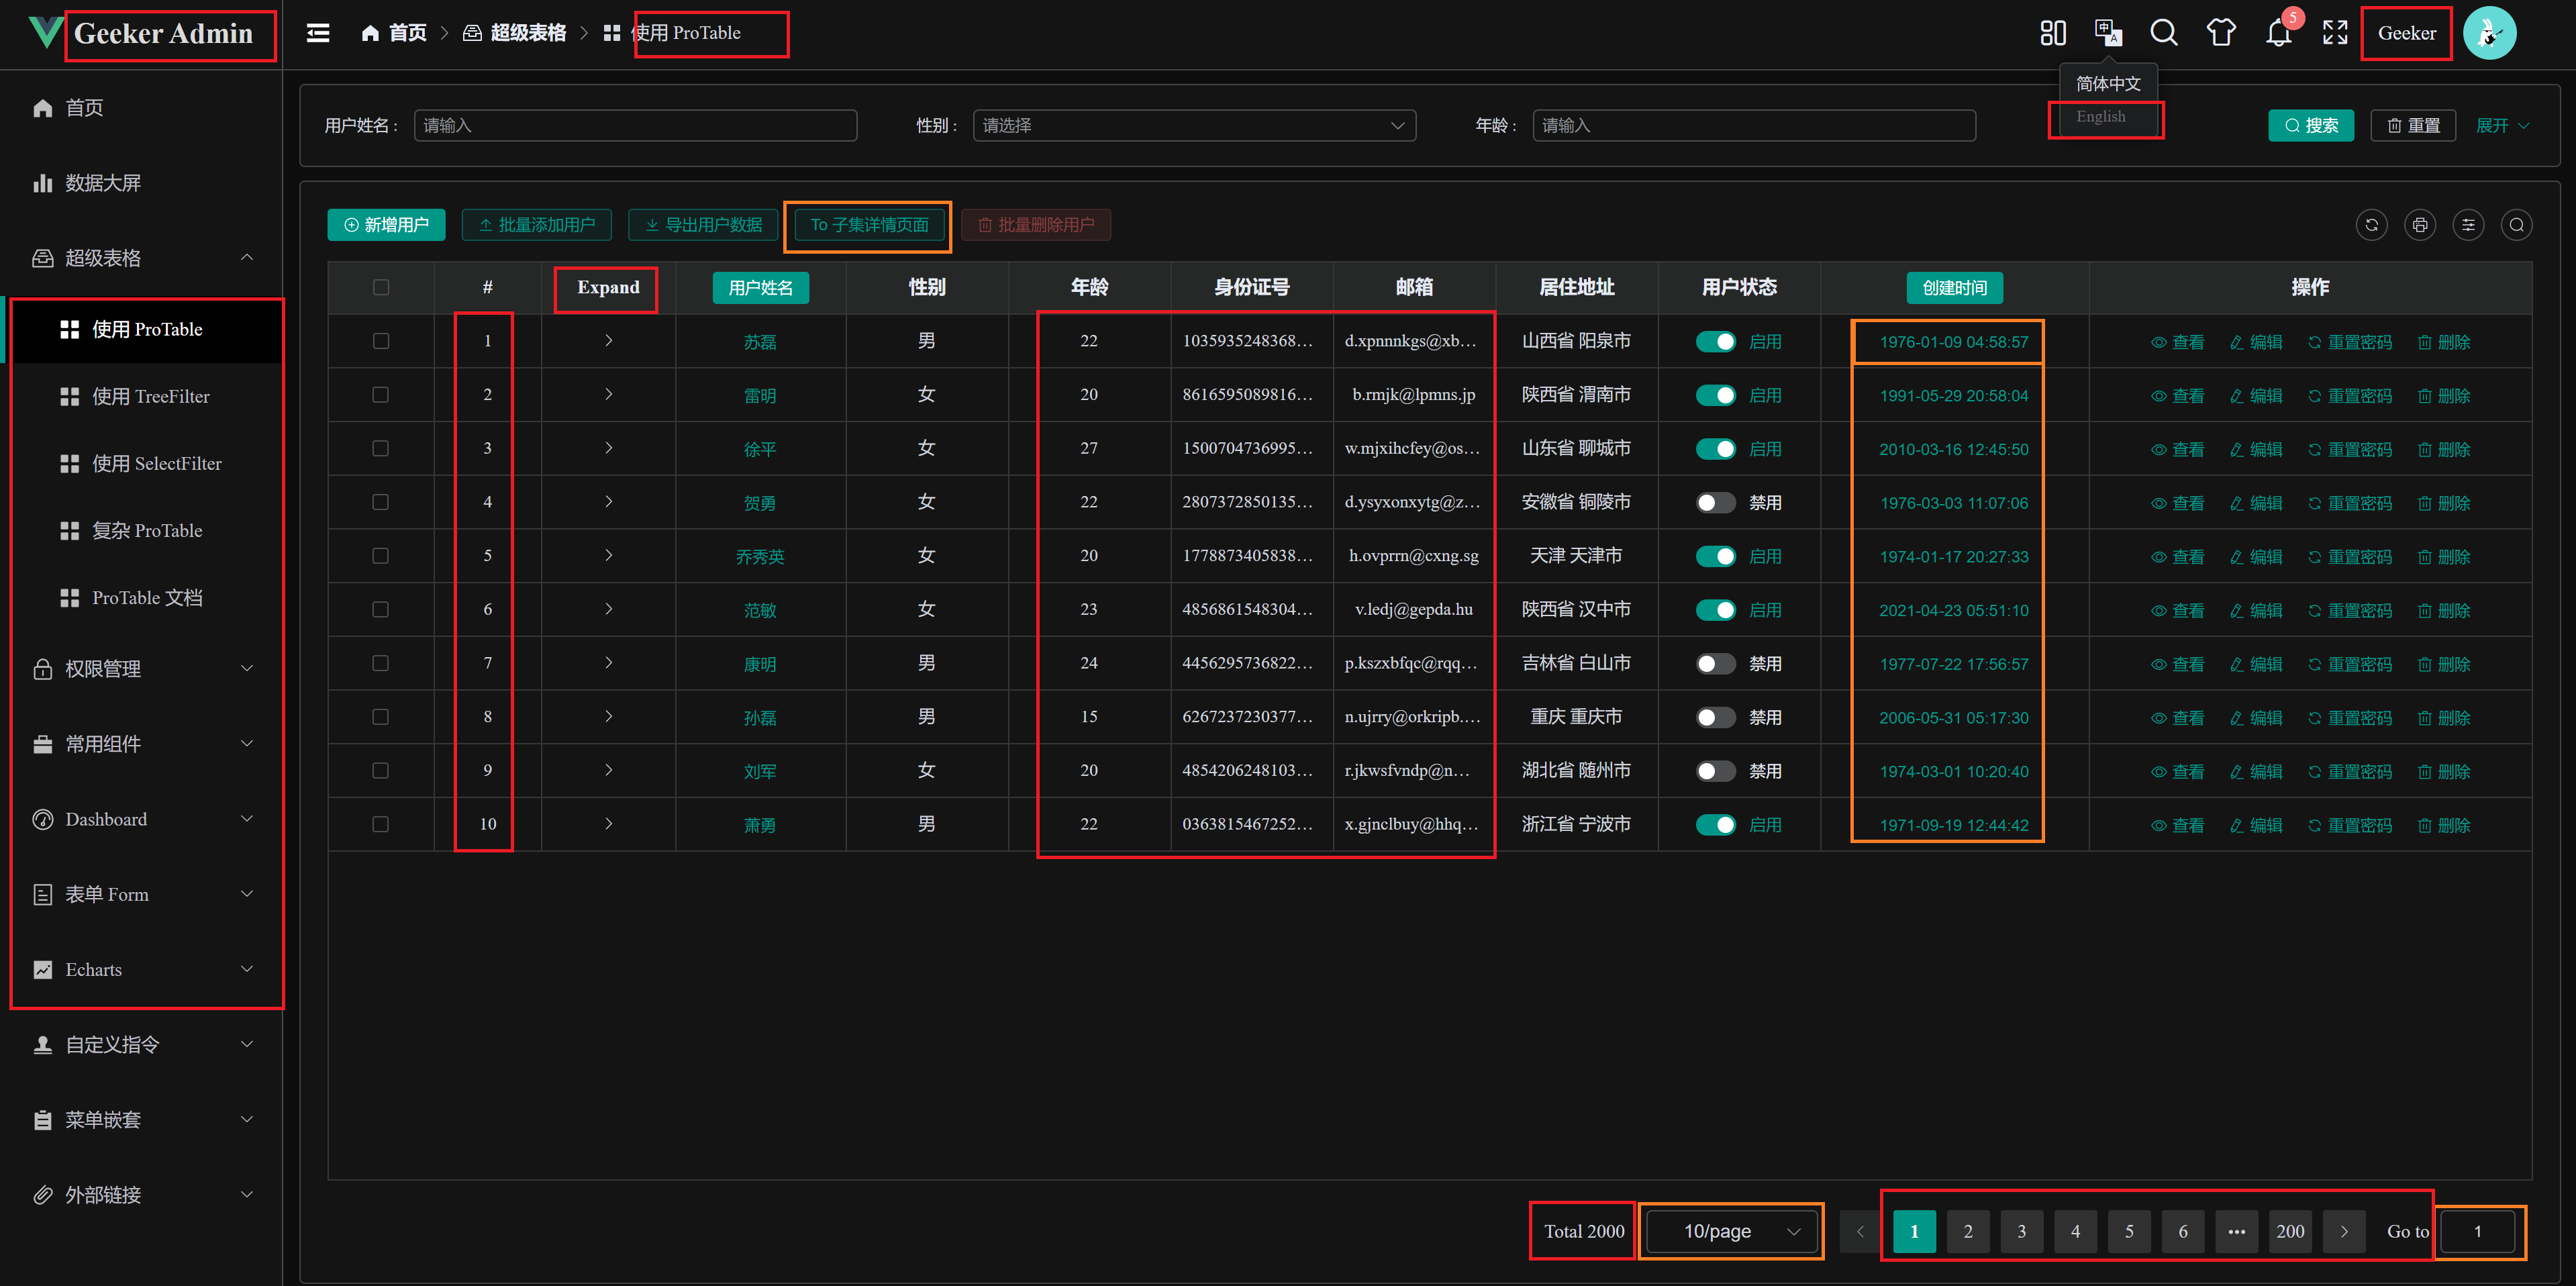Collapse the sidebar with the hamburger icon

click(318, 33)
